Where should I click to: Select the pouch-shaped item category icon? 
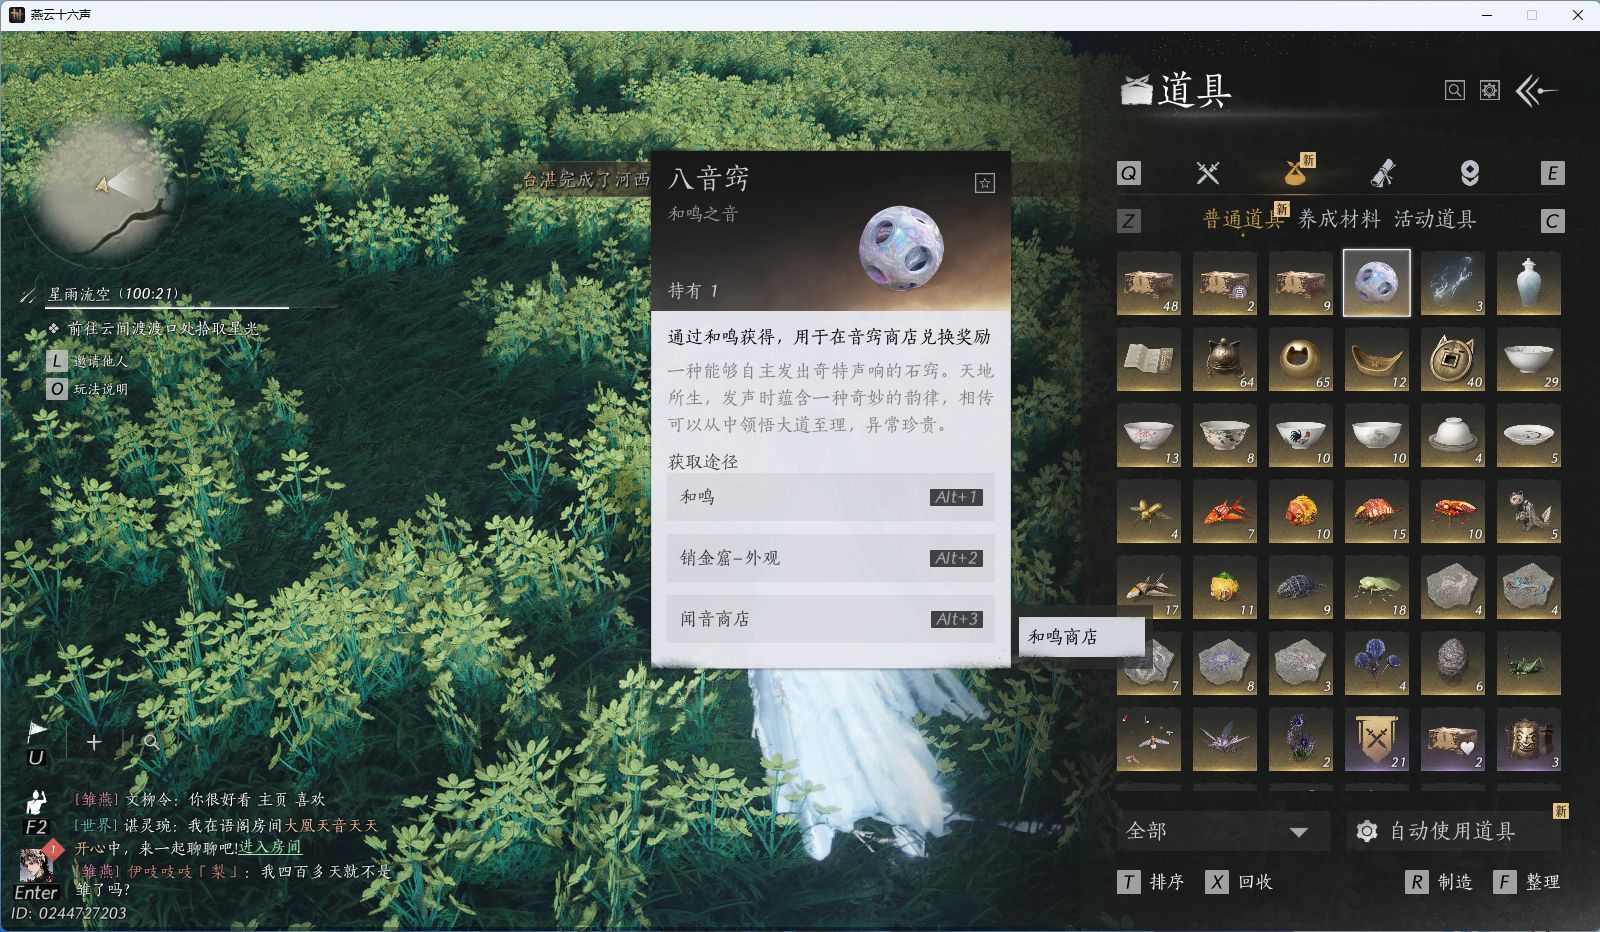[x=1295, y=174]
